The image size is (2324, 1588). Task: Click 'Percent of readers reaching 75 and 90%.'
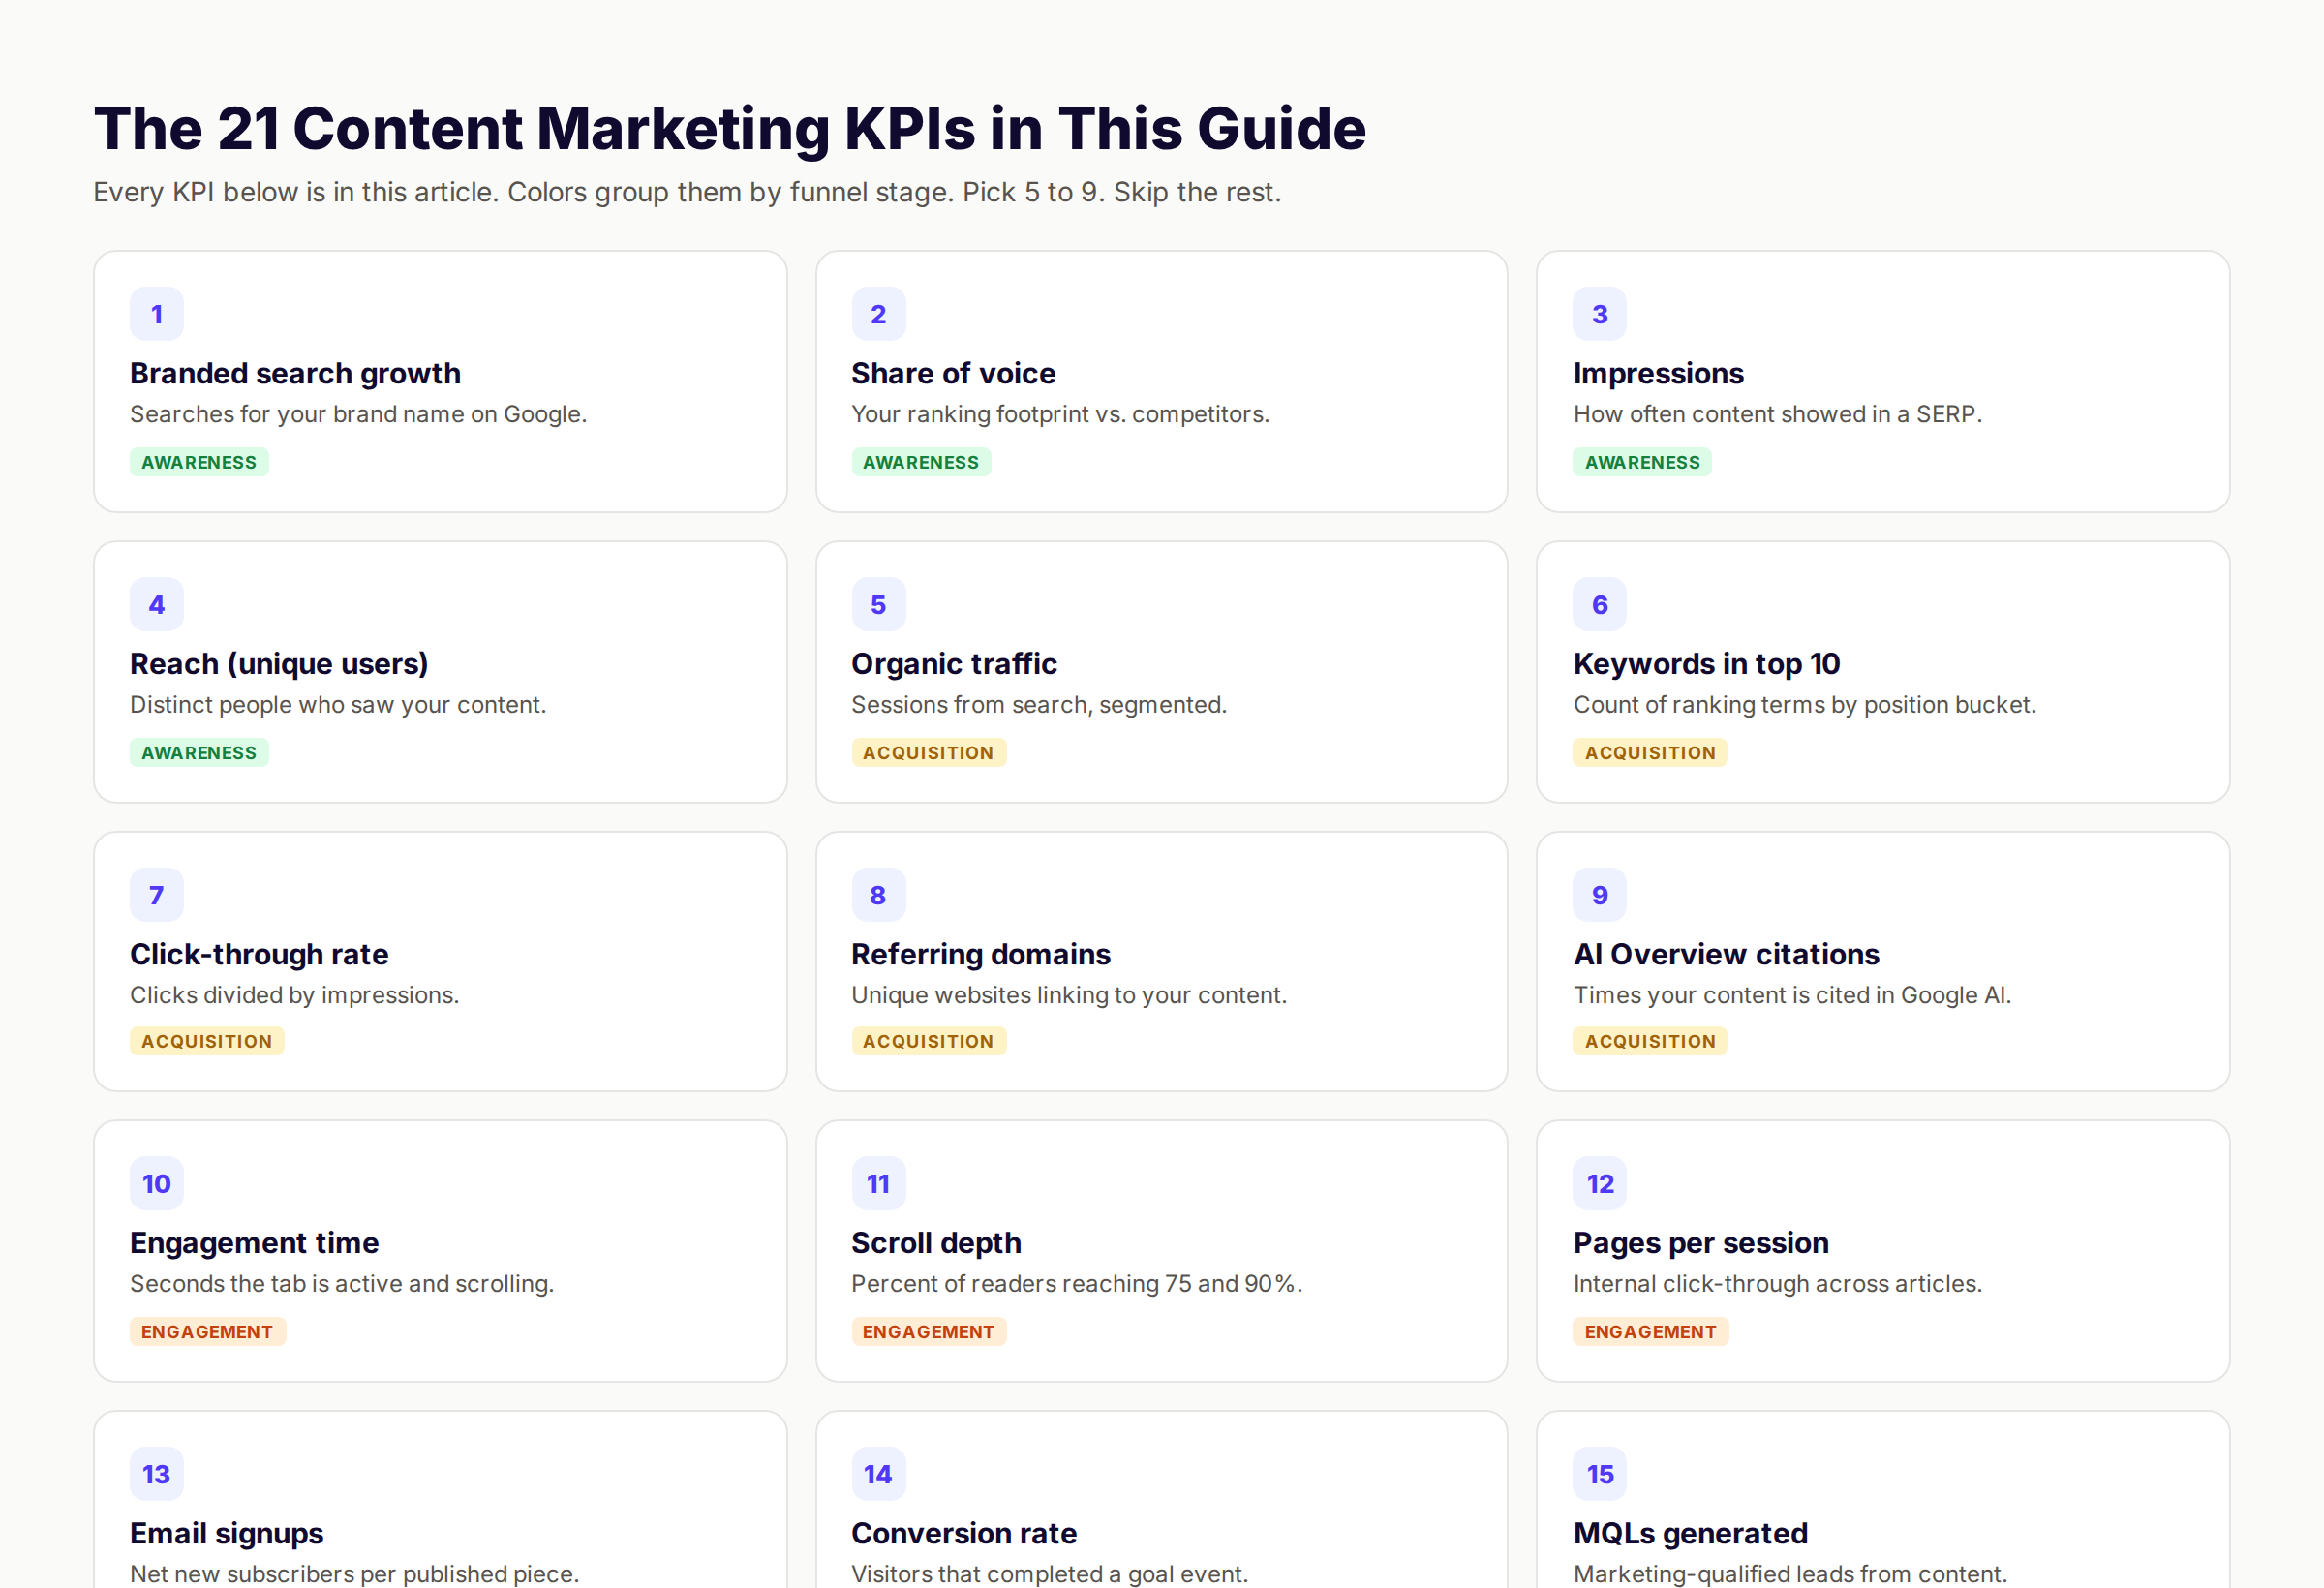(x=1076, y=1284)
